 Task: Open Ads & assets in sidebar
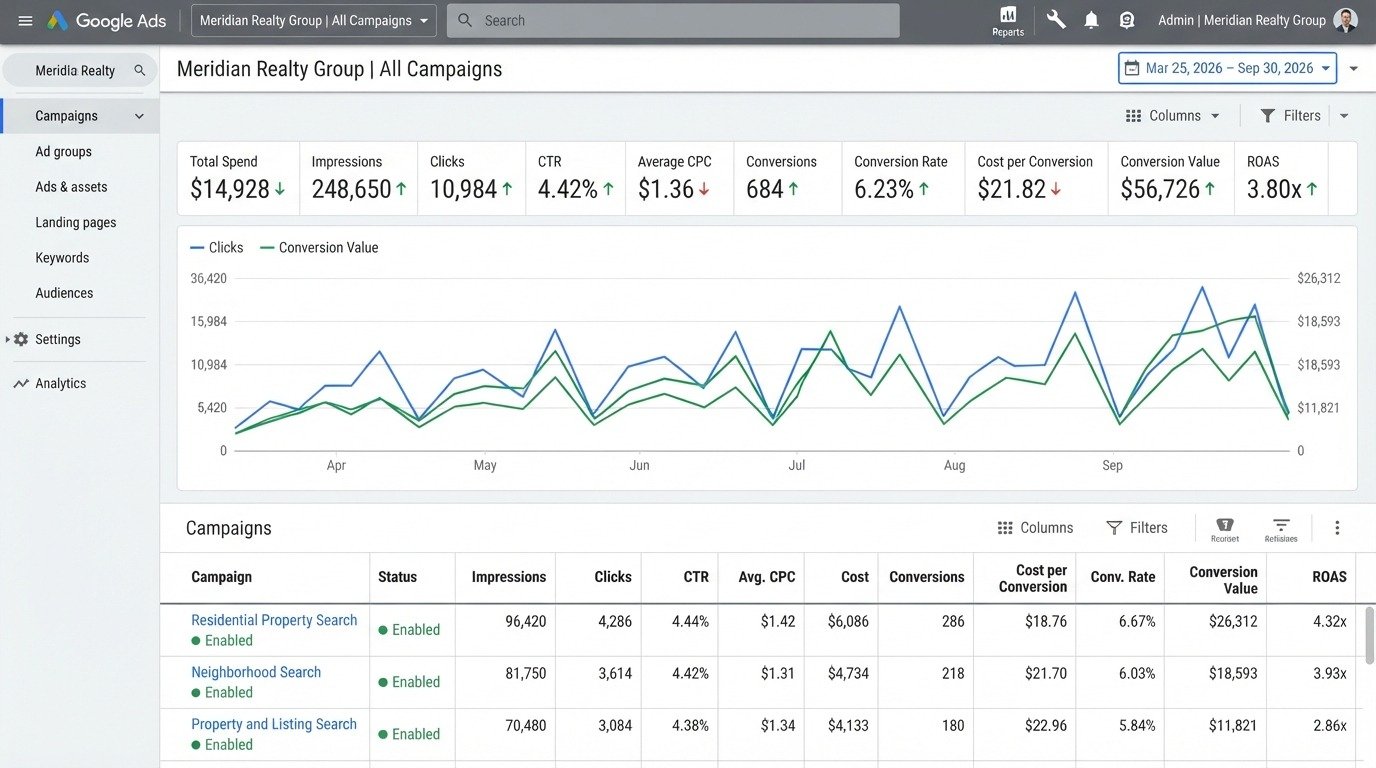[x=71, y=187]
